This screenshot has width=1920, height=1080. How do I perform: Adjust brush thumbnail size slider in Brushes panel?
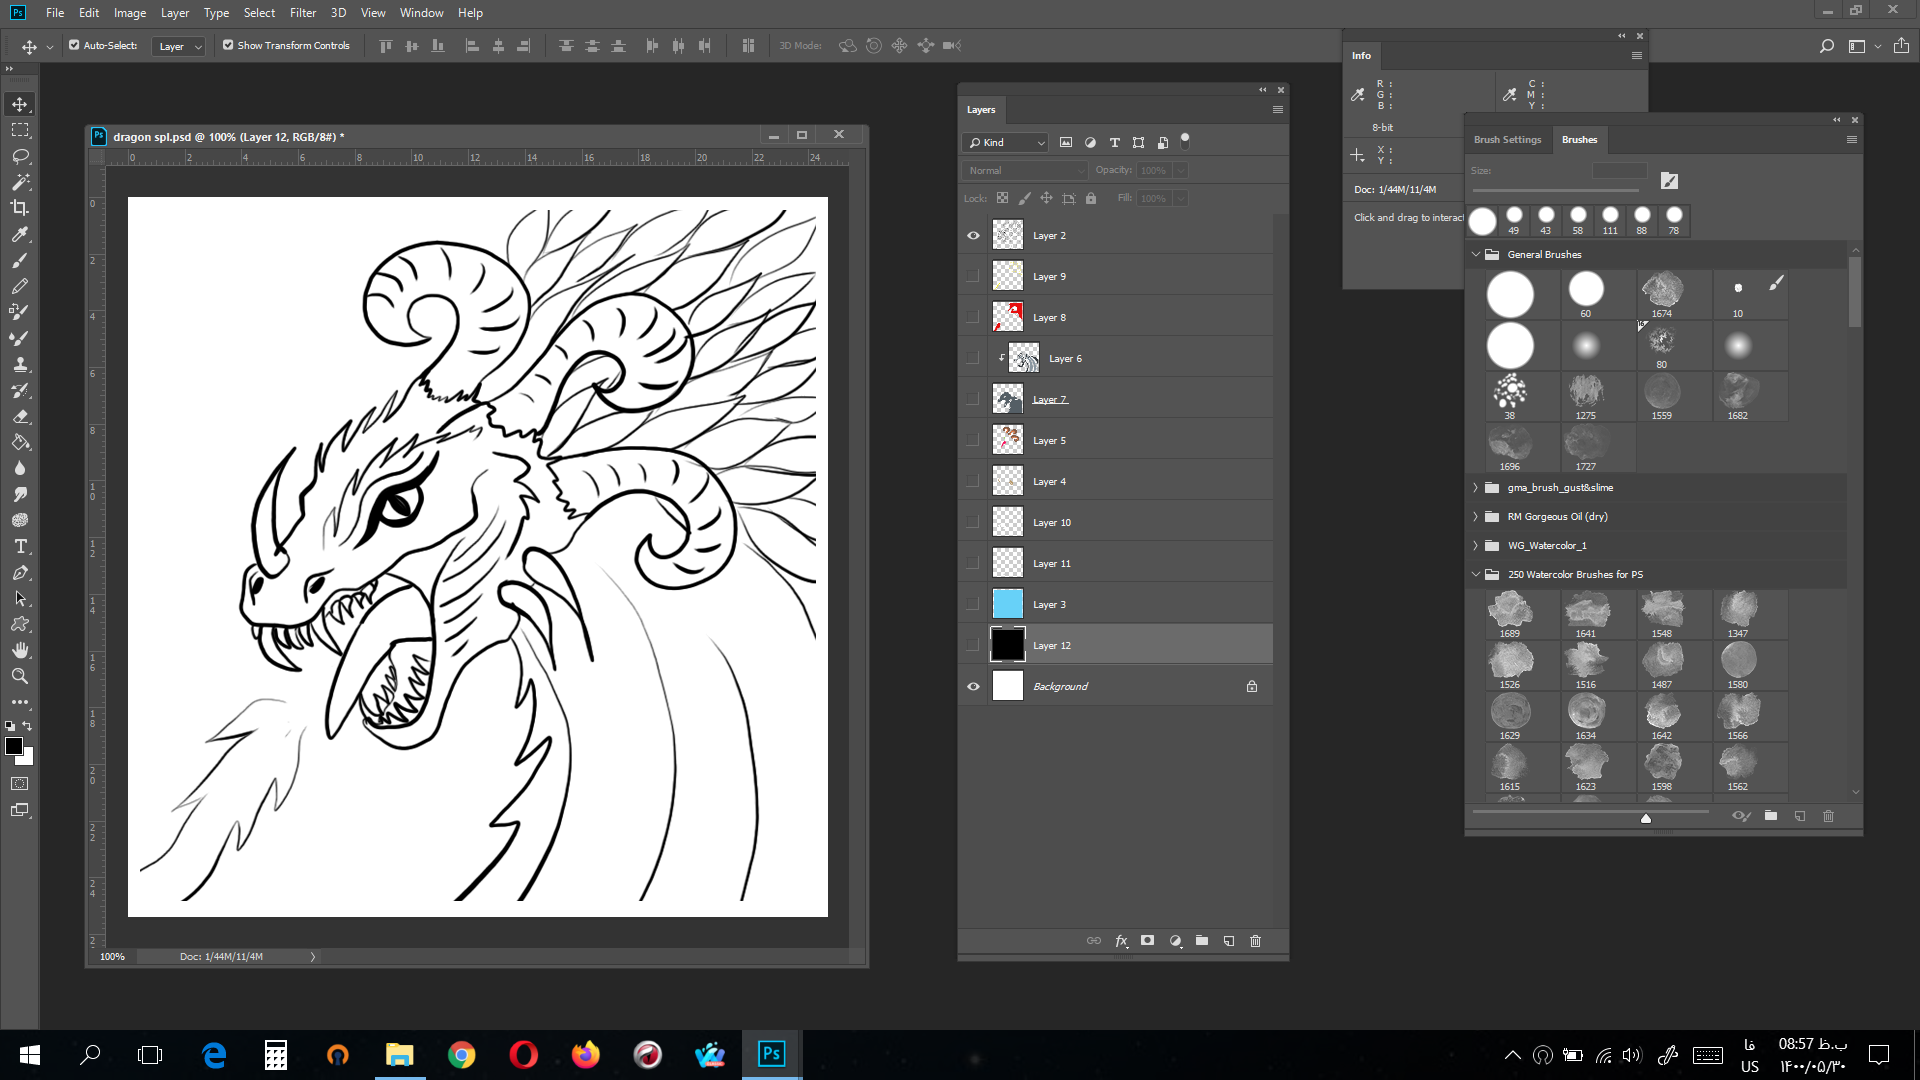point(1646,818)
